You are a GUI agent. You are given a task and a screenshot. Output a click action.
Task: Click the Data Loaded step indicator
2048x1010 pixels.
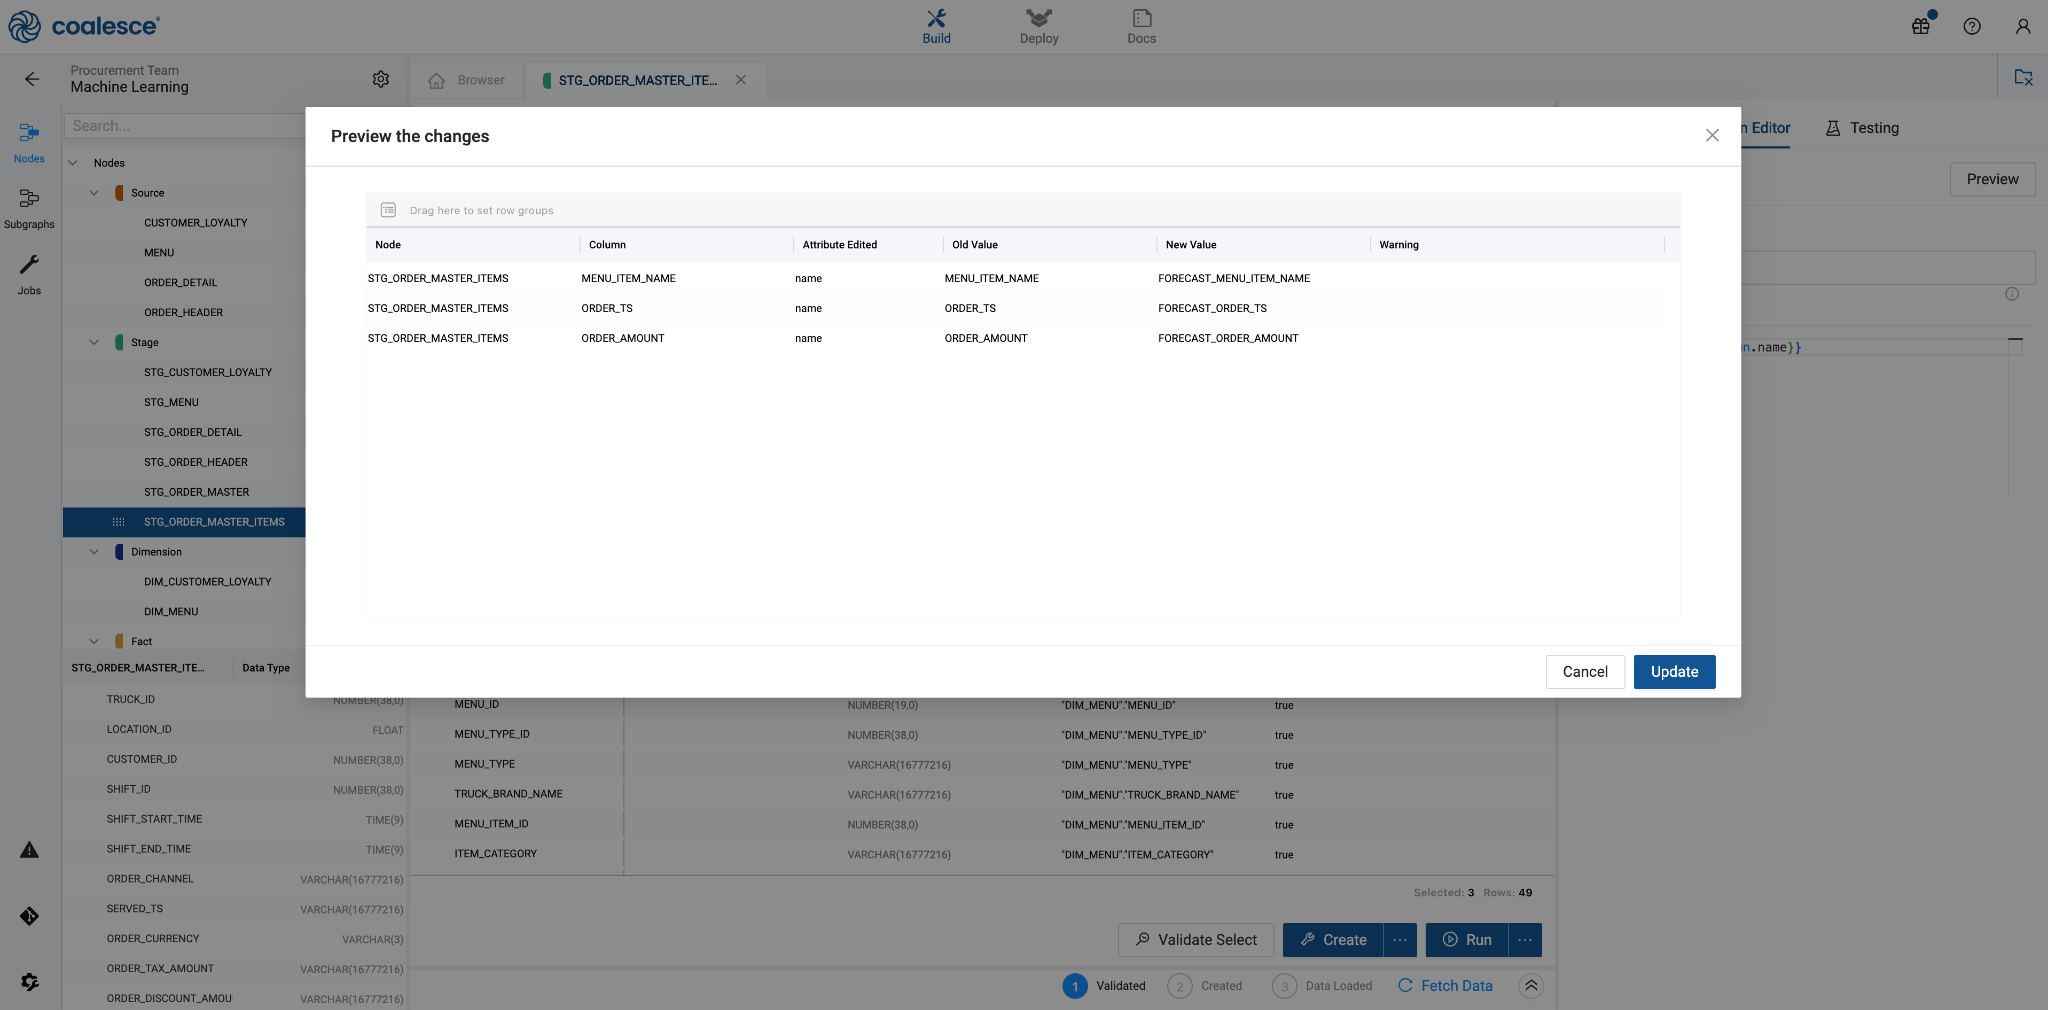tap(1322, 986)
